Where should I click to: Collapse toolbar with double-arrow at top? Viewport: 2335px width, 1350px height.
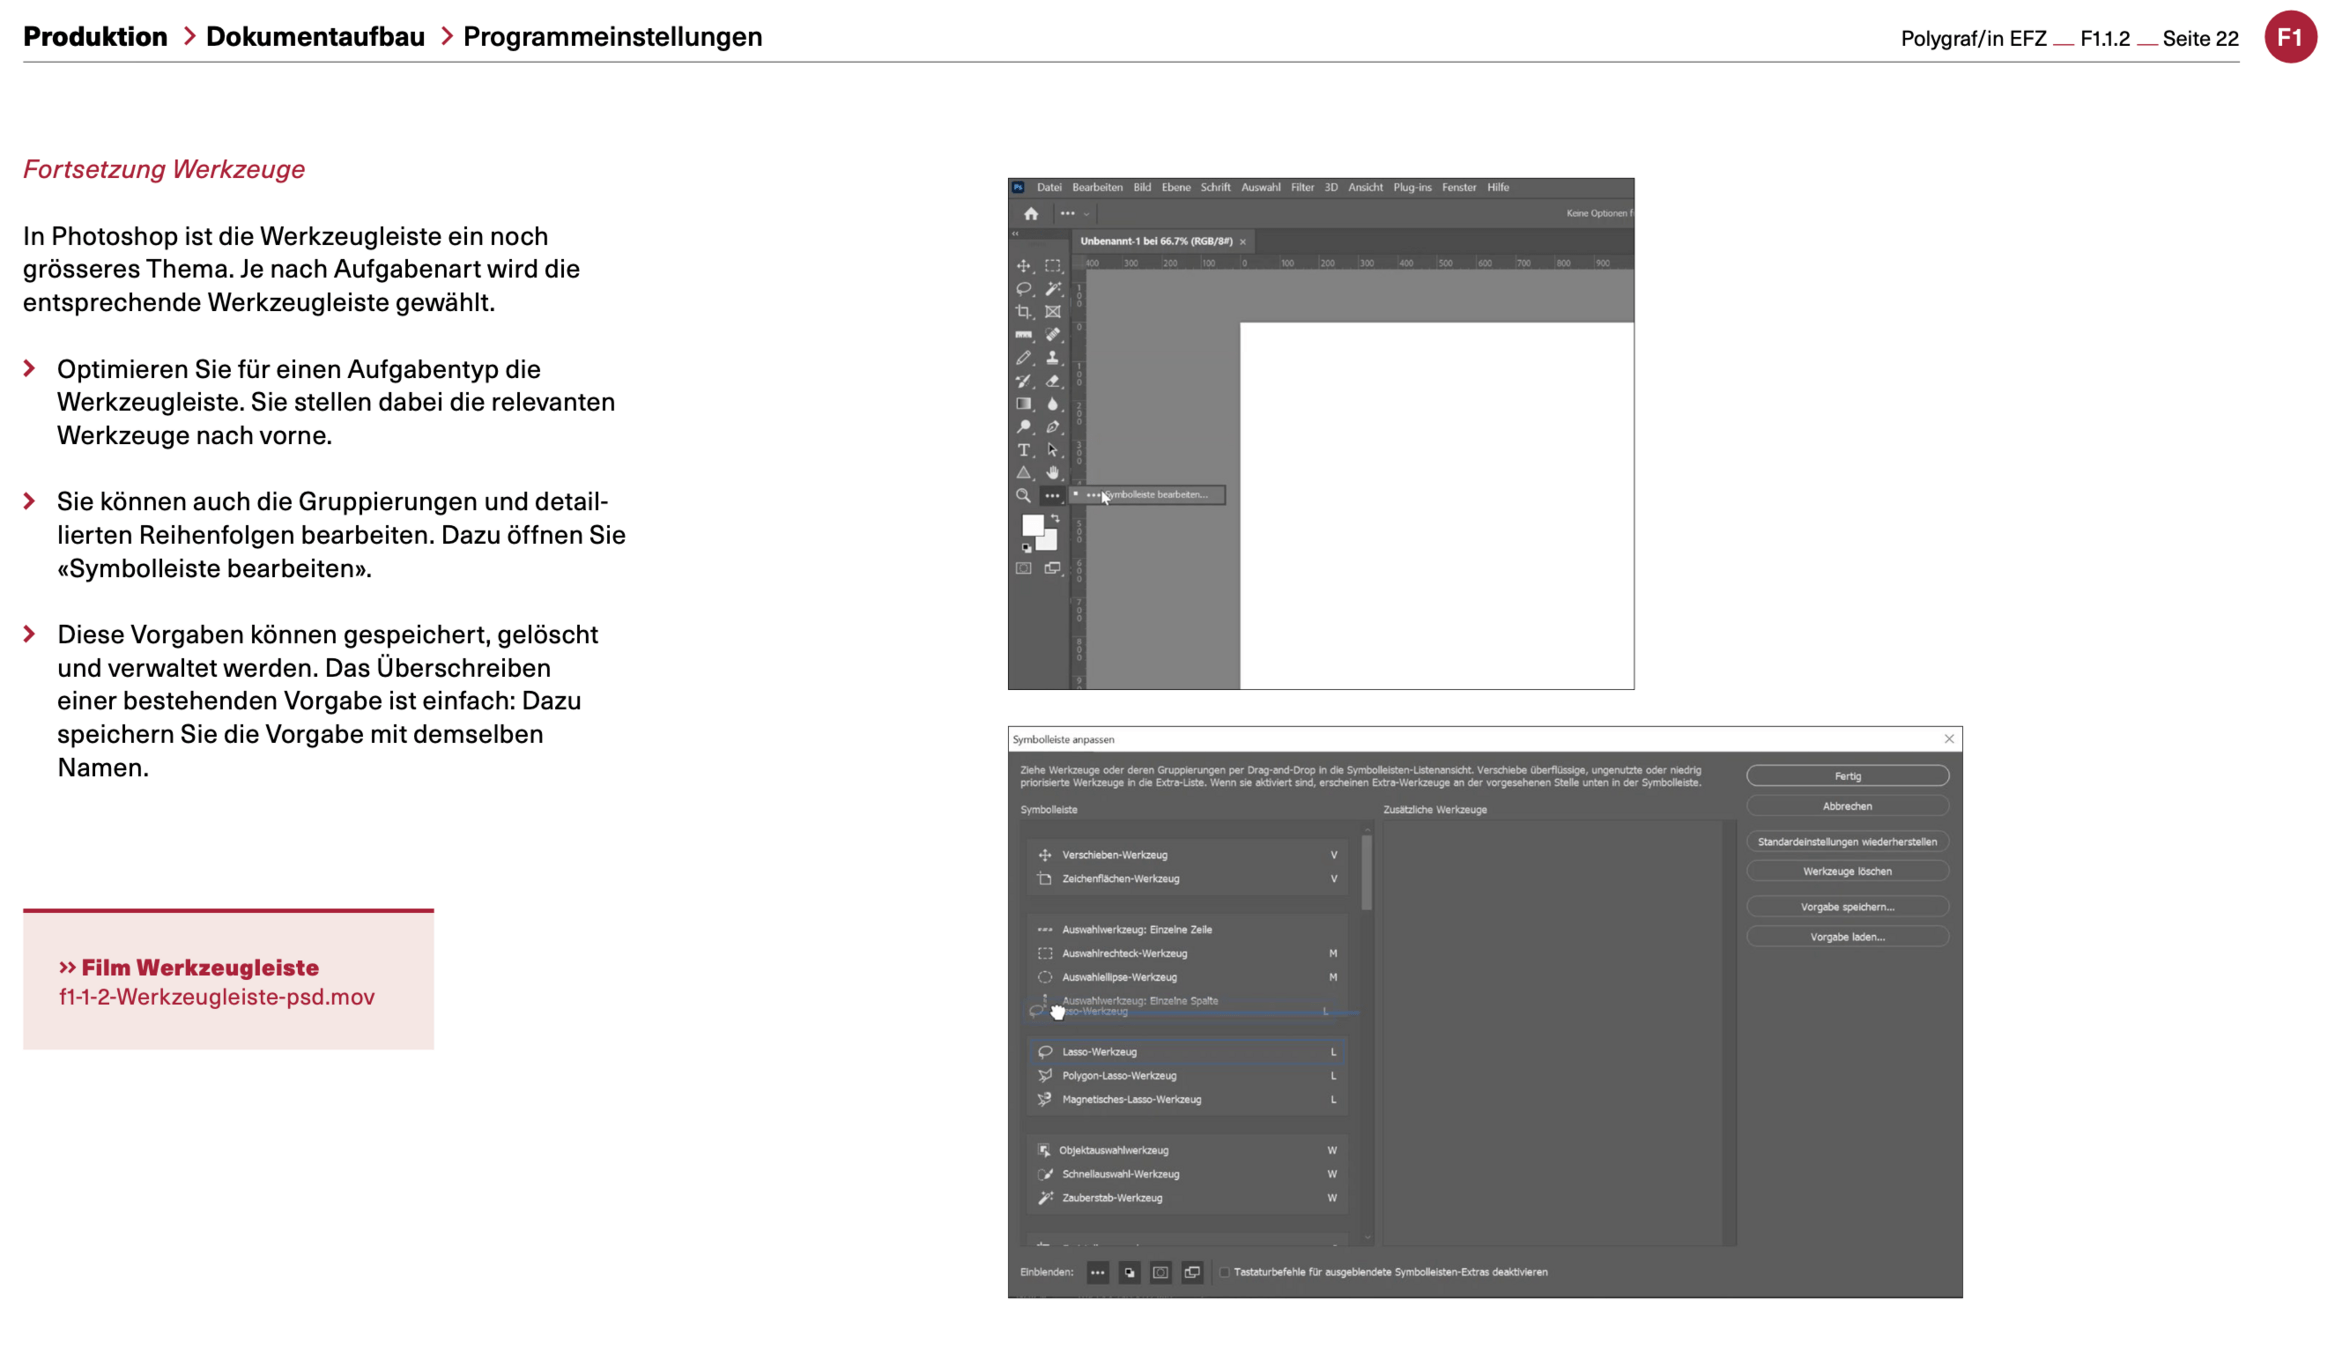1015,234
